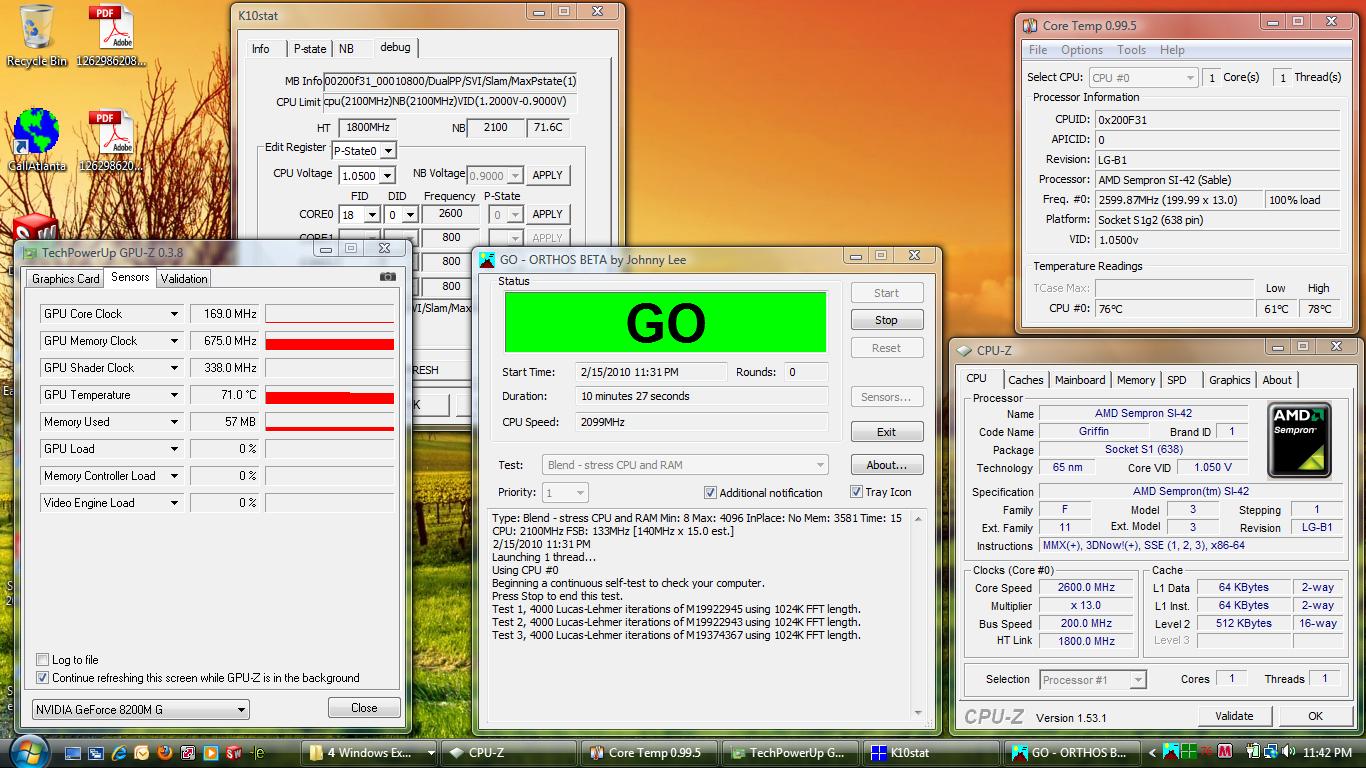Click Close button in GPU-Z

[x=364, y=708]
